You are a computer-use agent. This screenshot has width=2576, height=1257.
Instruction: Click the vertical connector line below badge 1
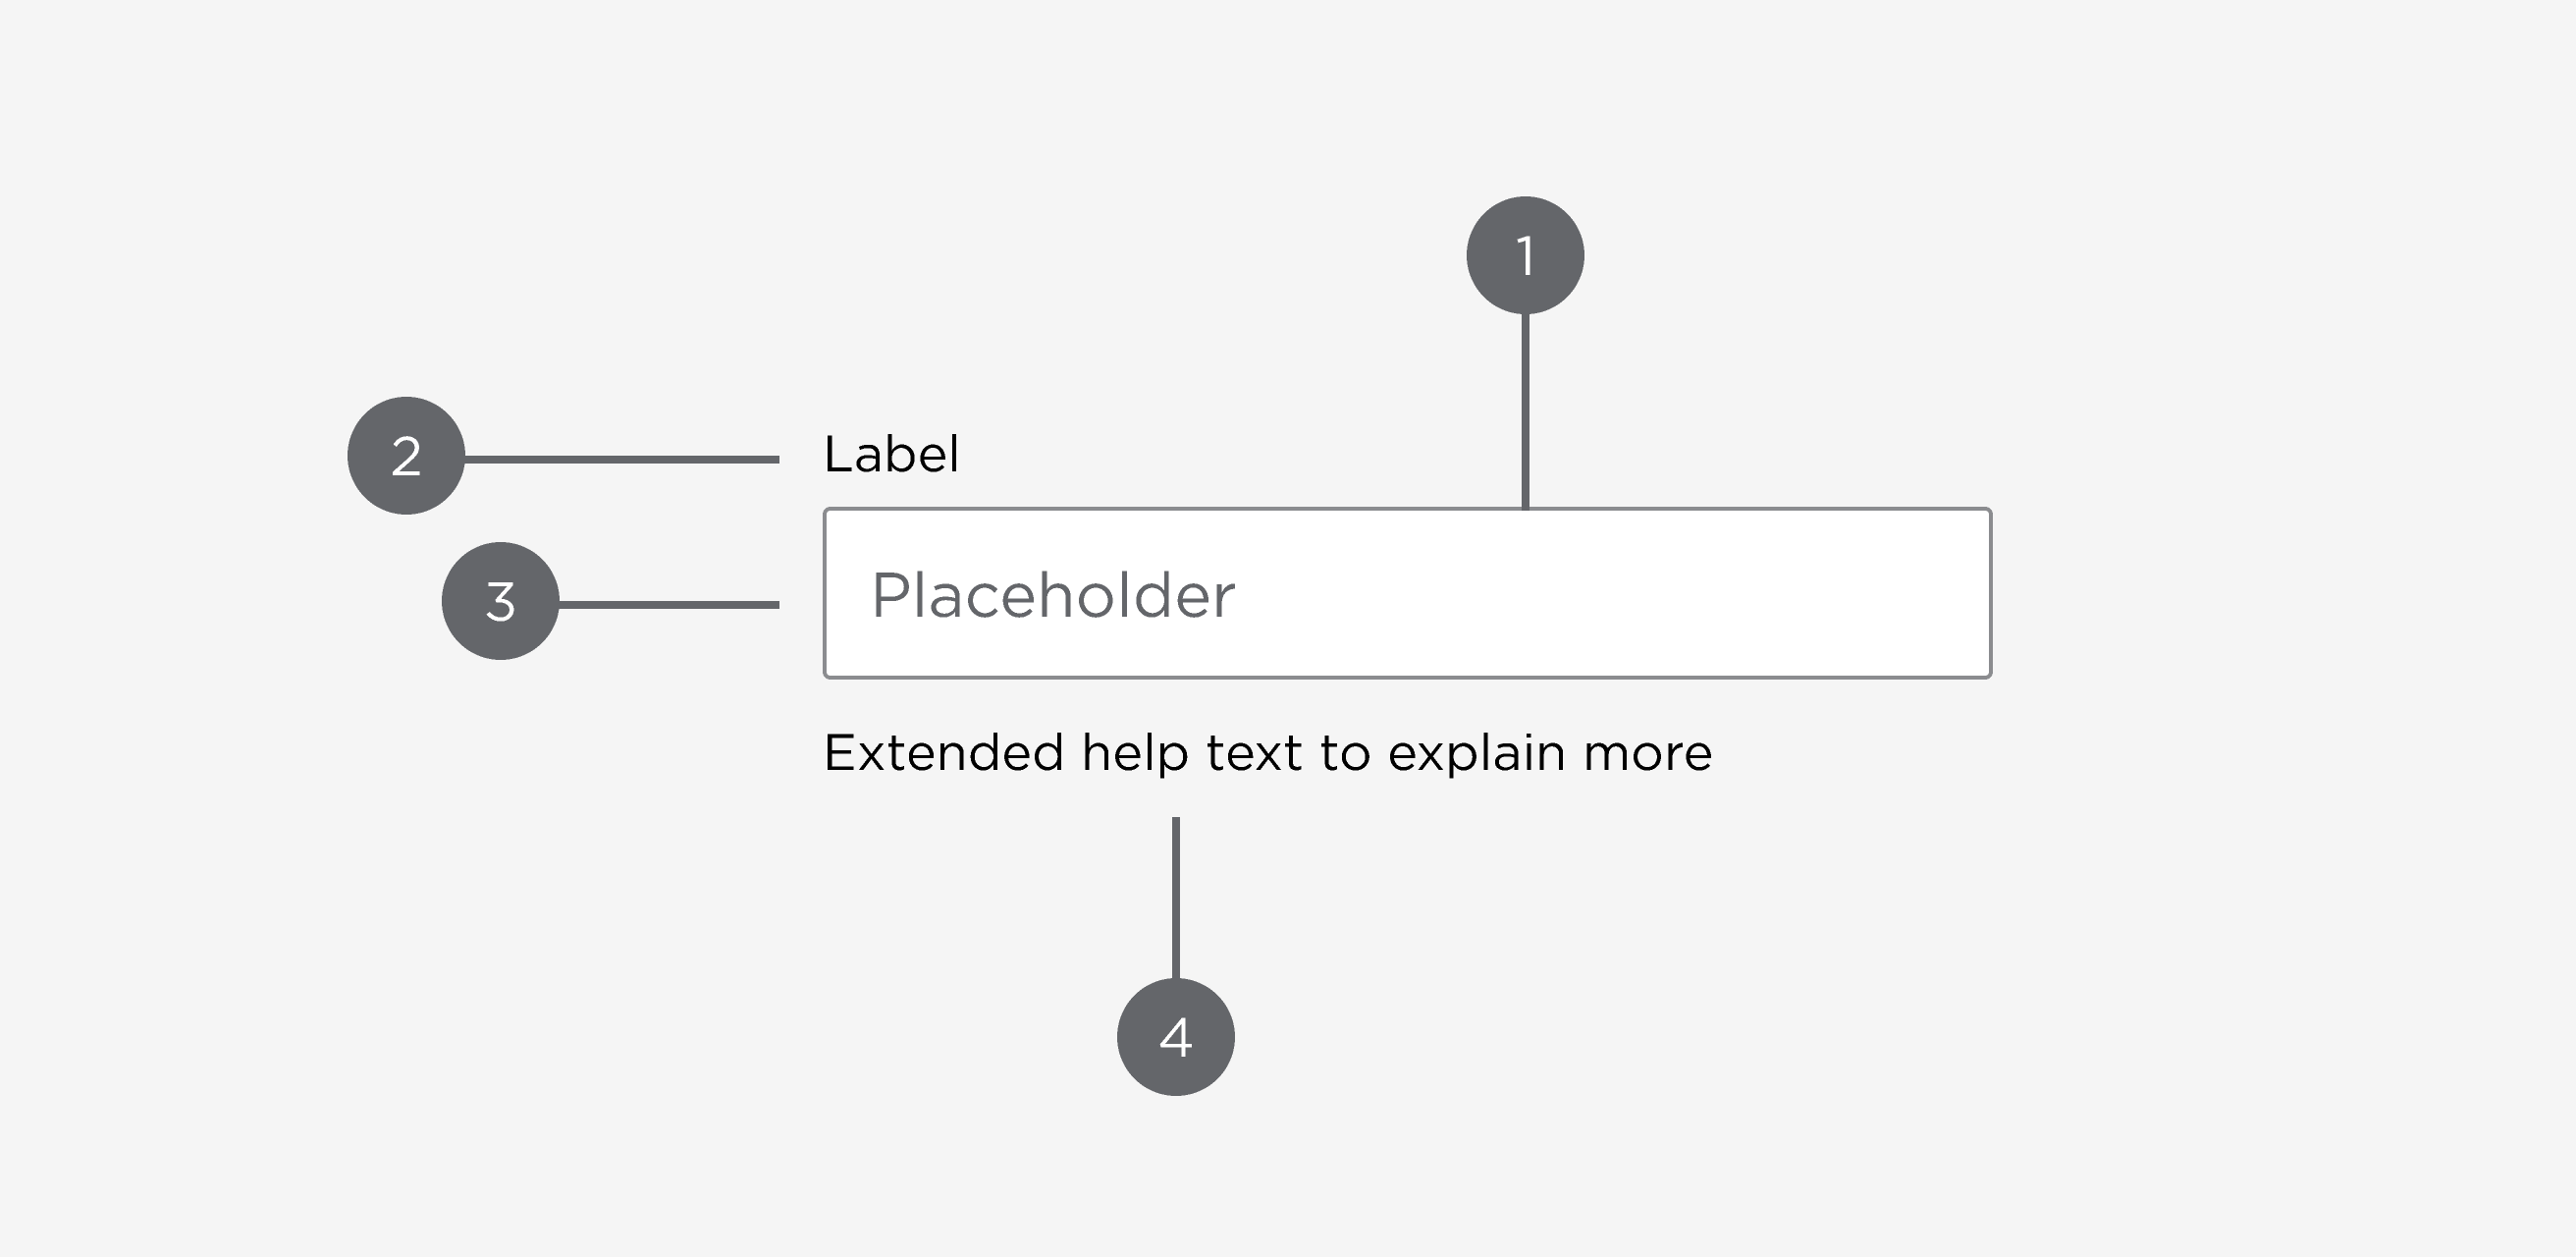(x=1524, y=410)
